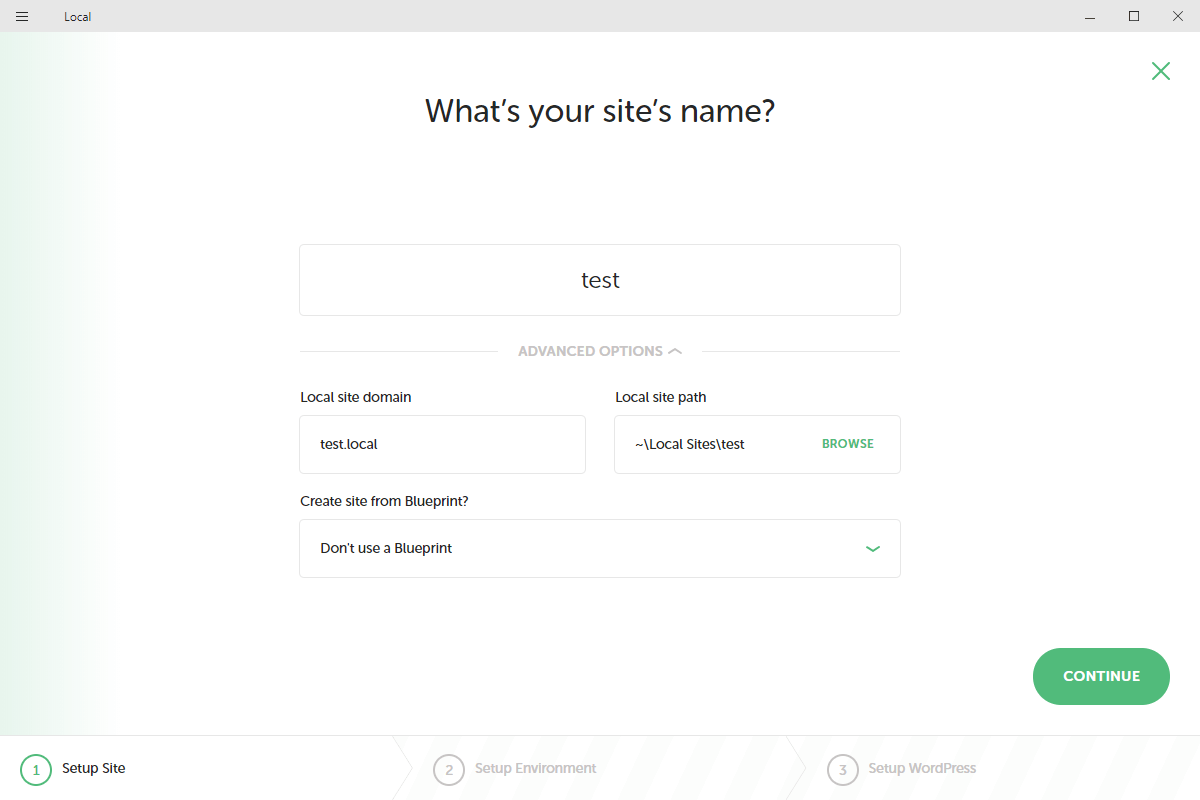
Task: Click the green Continue button
Action: pyautogui.click(x=1101, y=676)
